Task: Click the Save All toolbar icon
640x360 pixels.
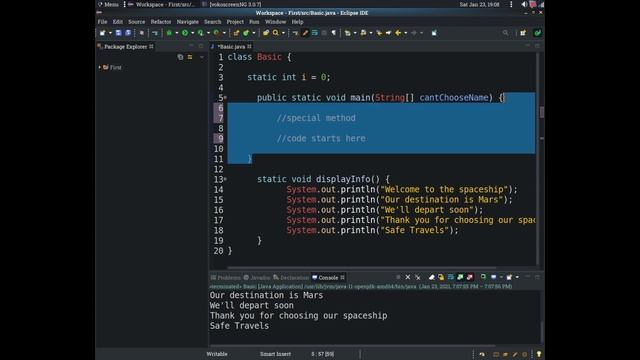Action: point(128,33)
